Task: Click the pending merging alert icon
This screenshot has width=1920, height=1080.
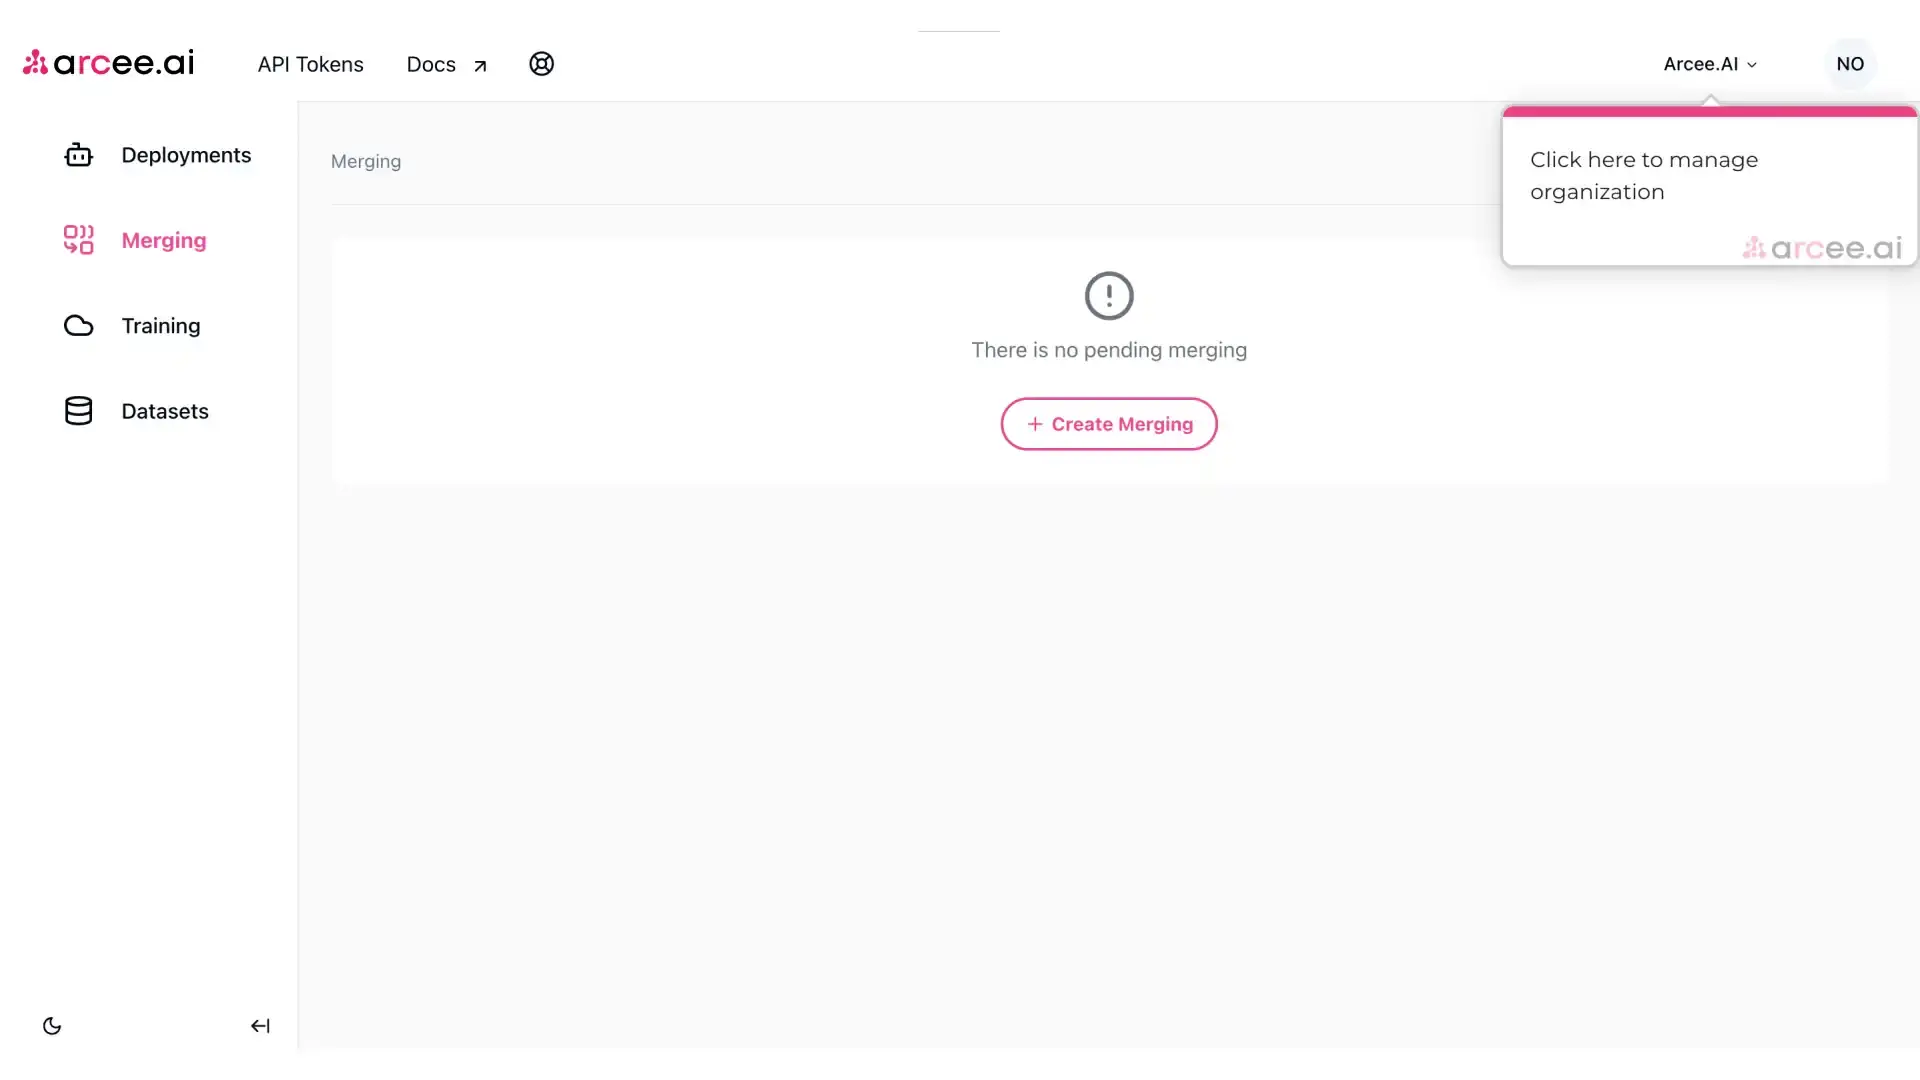Action: (x=1108, y=295)
